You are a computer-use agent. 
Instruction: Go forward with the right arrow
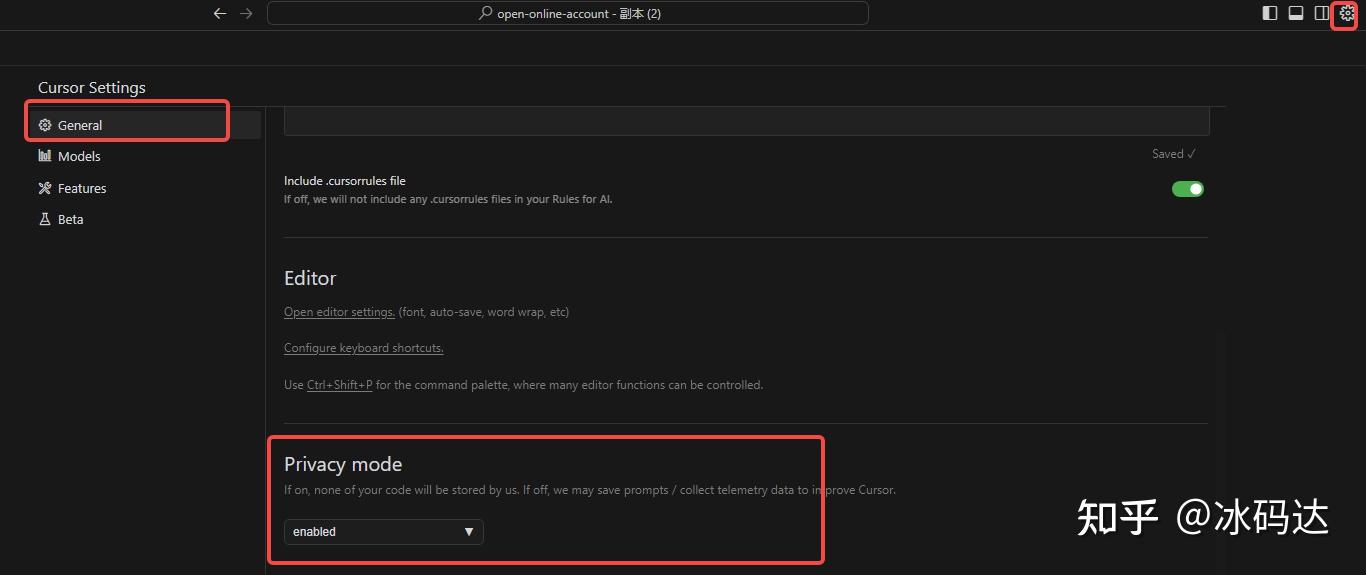pyautogui.click(x=247, y=13)
